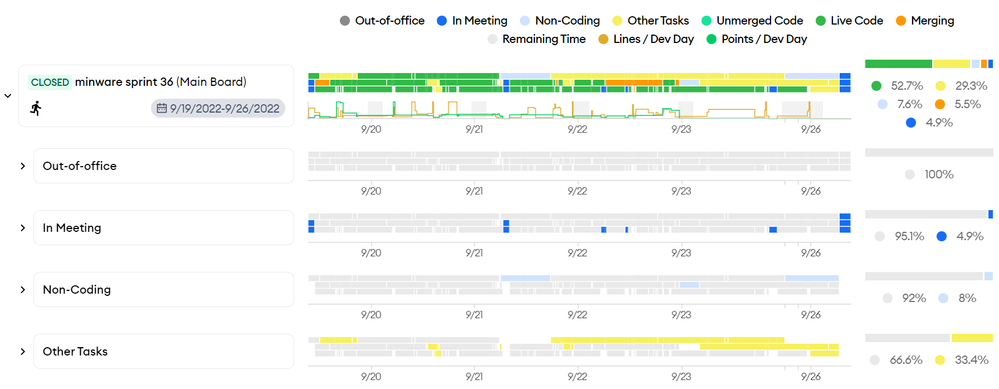Image resolution: width=999 pixels, height=389 pixels.
Task: Click the 100% value in Out-of-office row
Action: [x=939, y=174]
